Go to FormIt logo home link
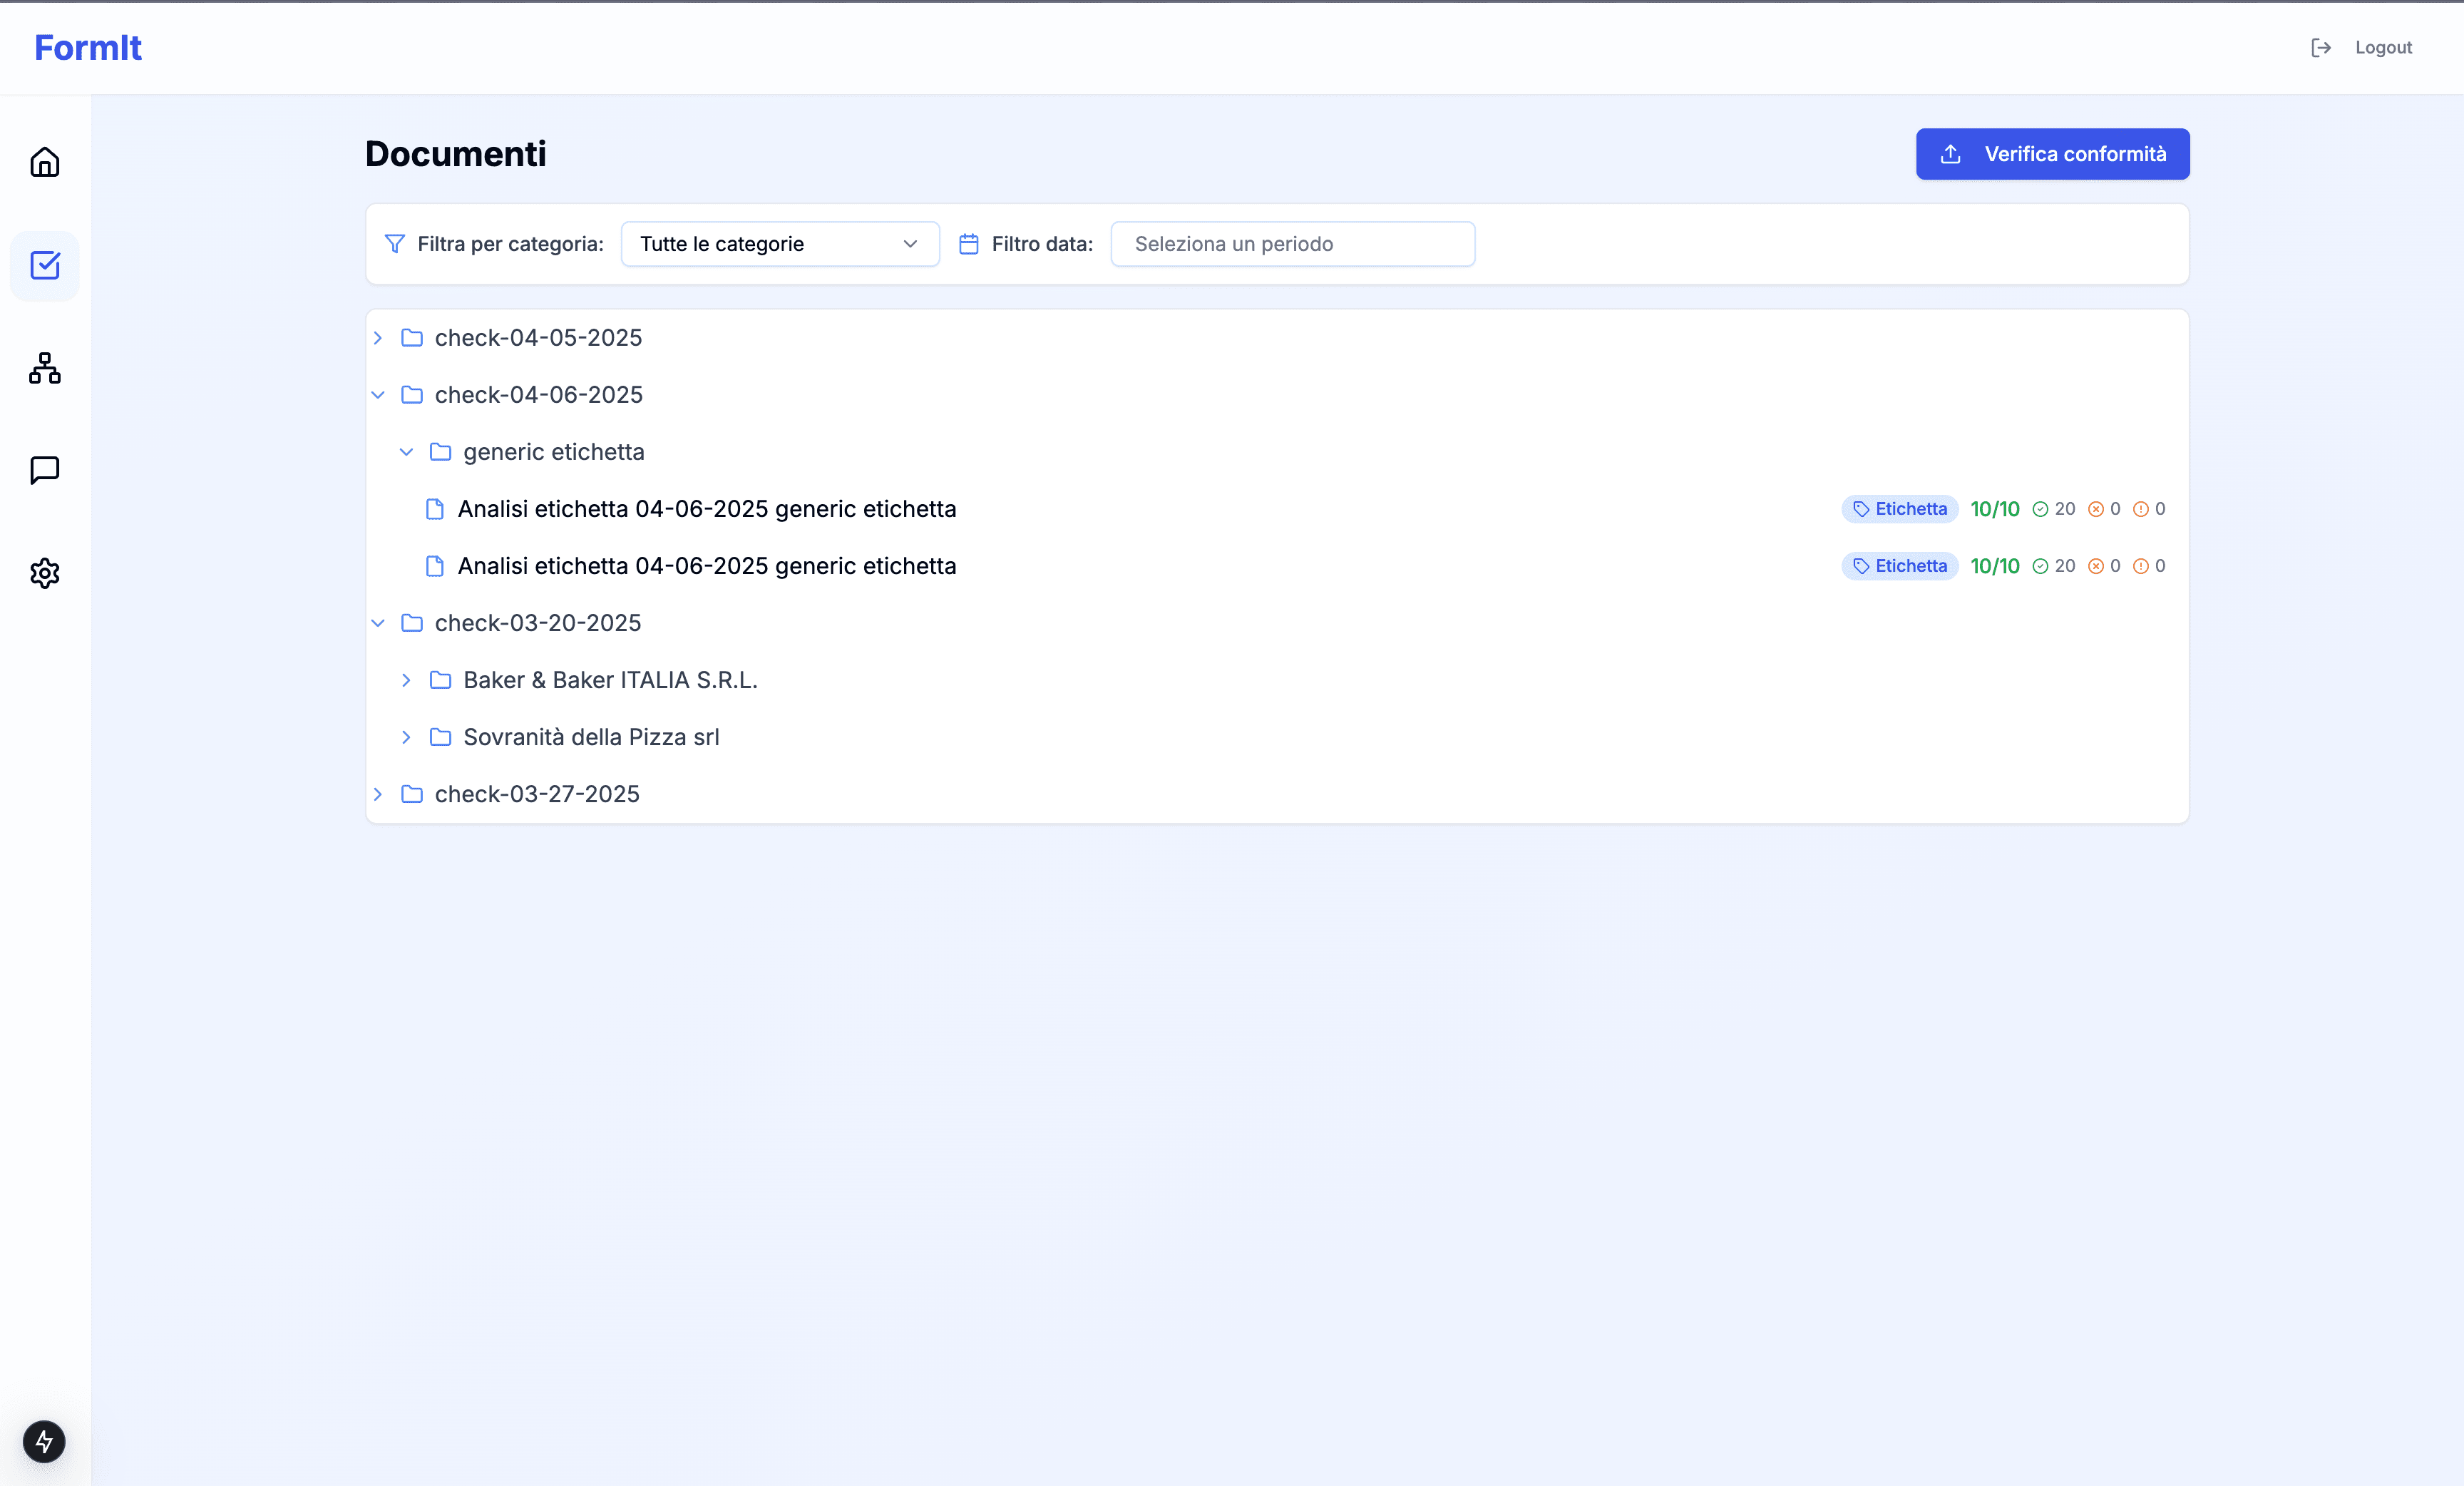The width and height of the screenshot is (2464, 1486). [88, 47]
